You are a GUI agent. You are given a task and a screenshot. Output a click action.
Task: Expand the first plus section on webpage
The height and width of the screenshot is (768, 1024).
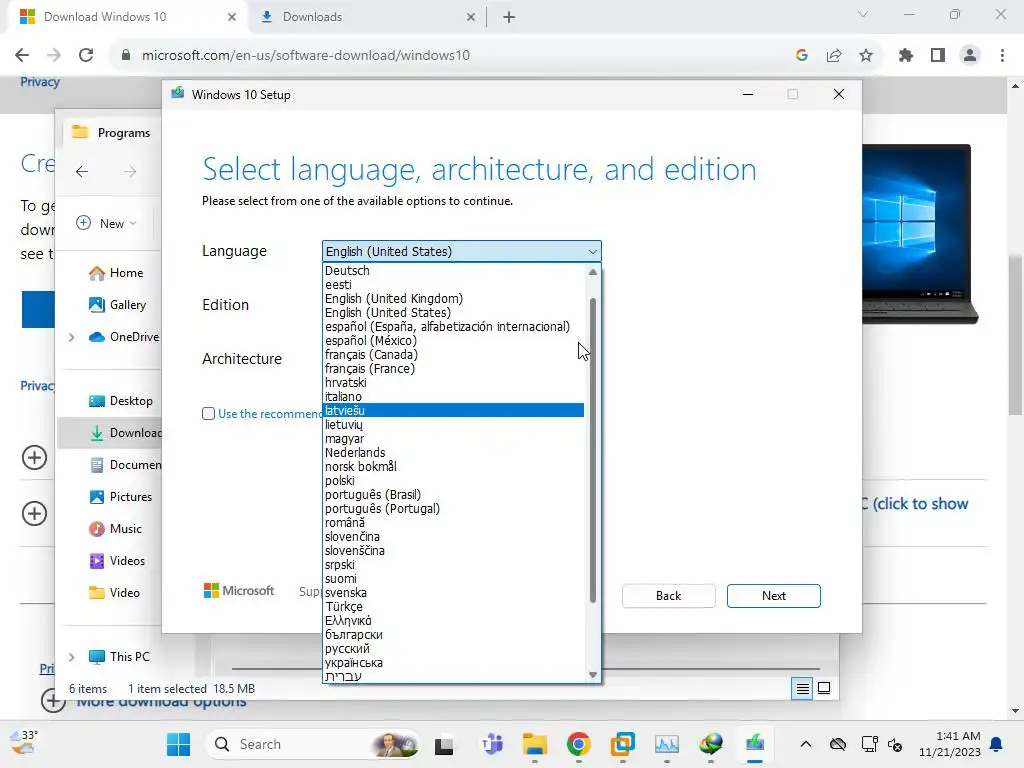coord(35,457)
